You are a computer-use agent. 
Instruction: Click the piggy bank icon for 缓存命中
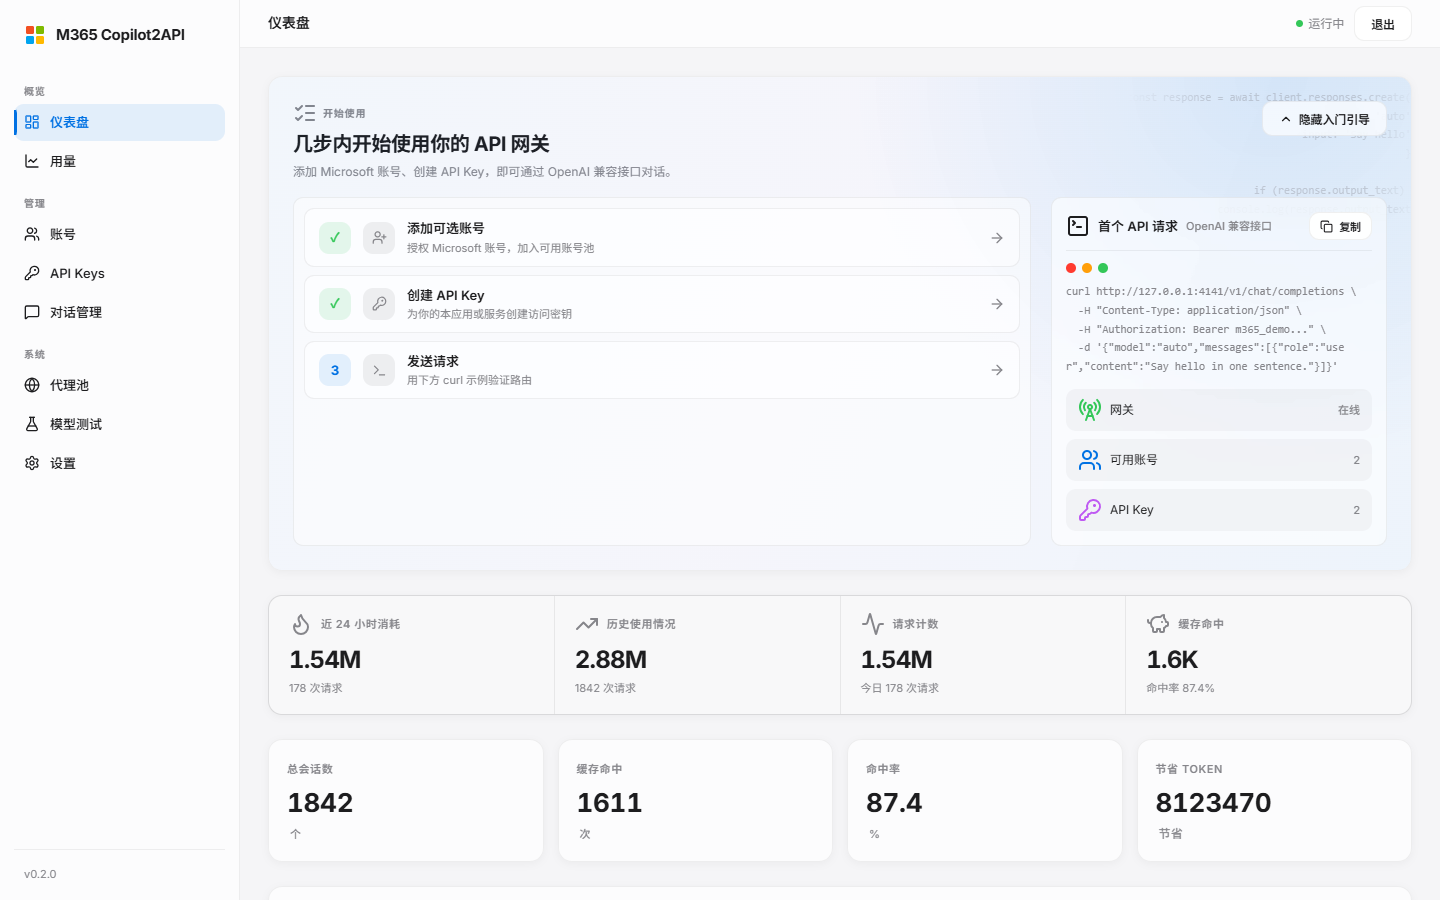tap(1158, 624)
